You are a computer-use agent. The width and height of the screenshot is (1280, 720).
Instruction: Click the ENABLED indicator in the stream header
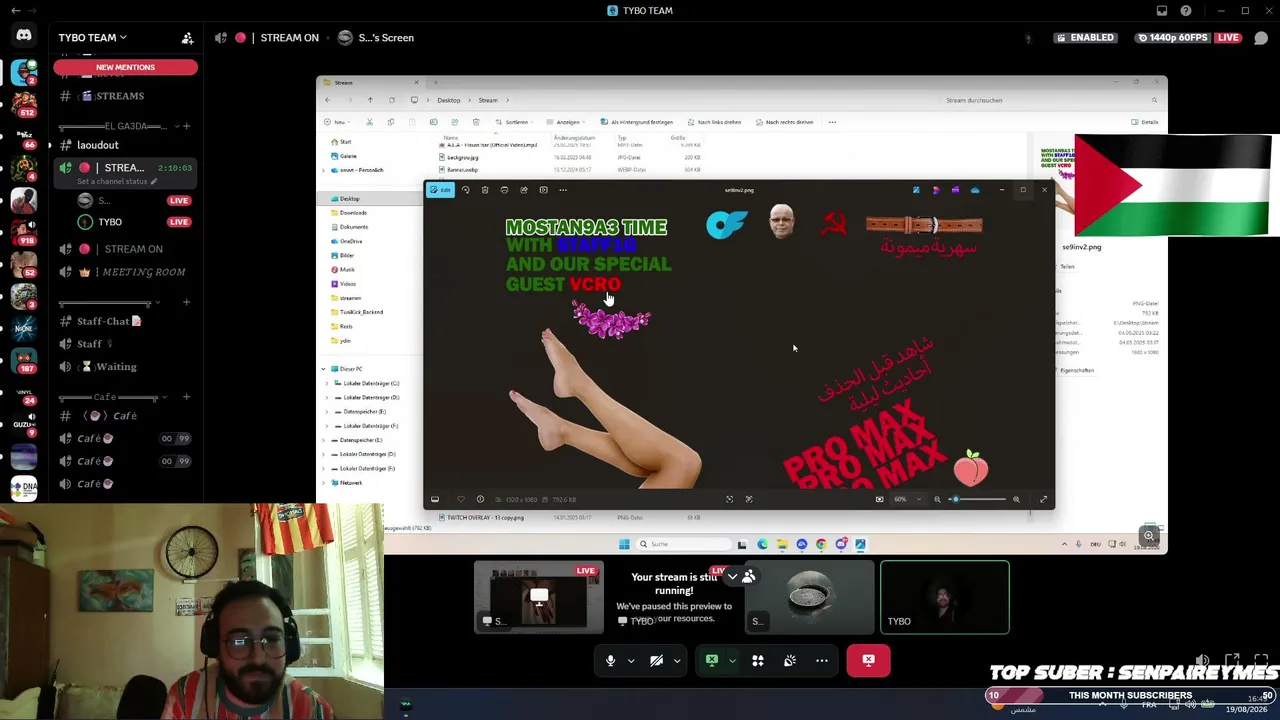(1085, 38)
